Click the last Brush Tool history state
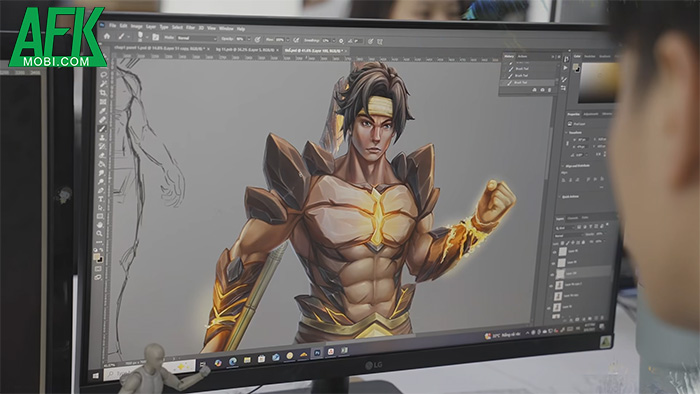The image size is (700, 394). pos(527,83)
